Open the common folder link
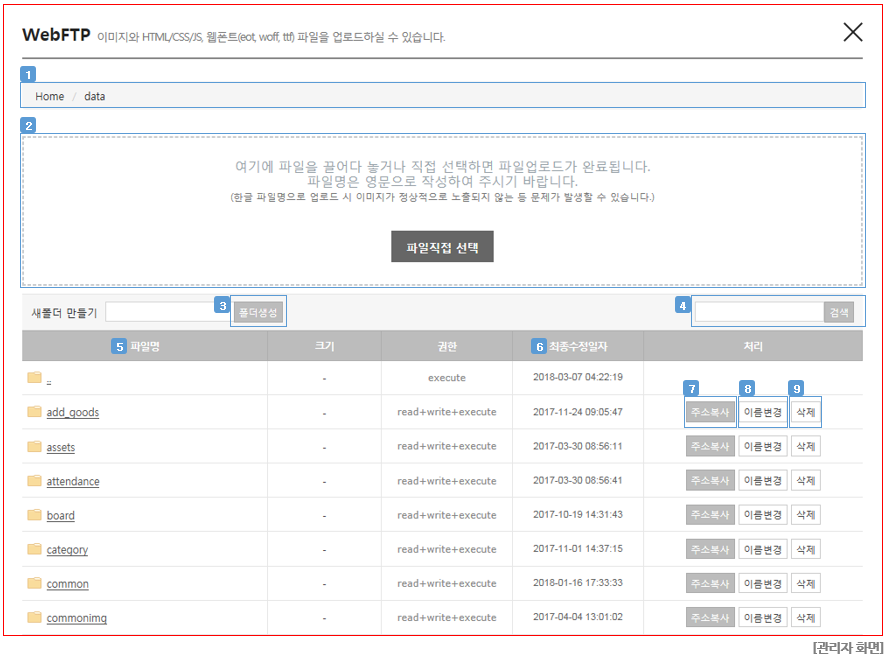The image size is (886, 656). click(x=67, y=584)
